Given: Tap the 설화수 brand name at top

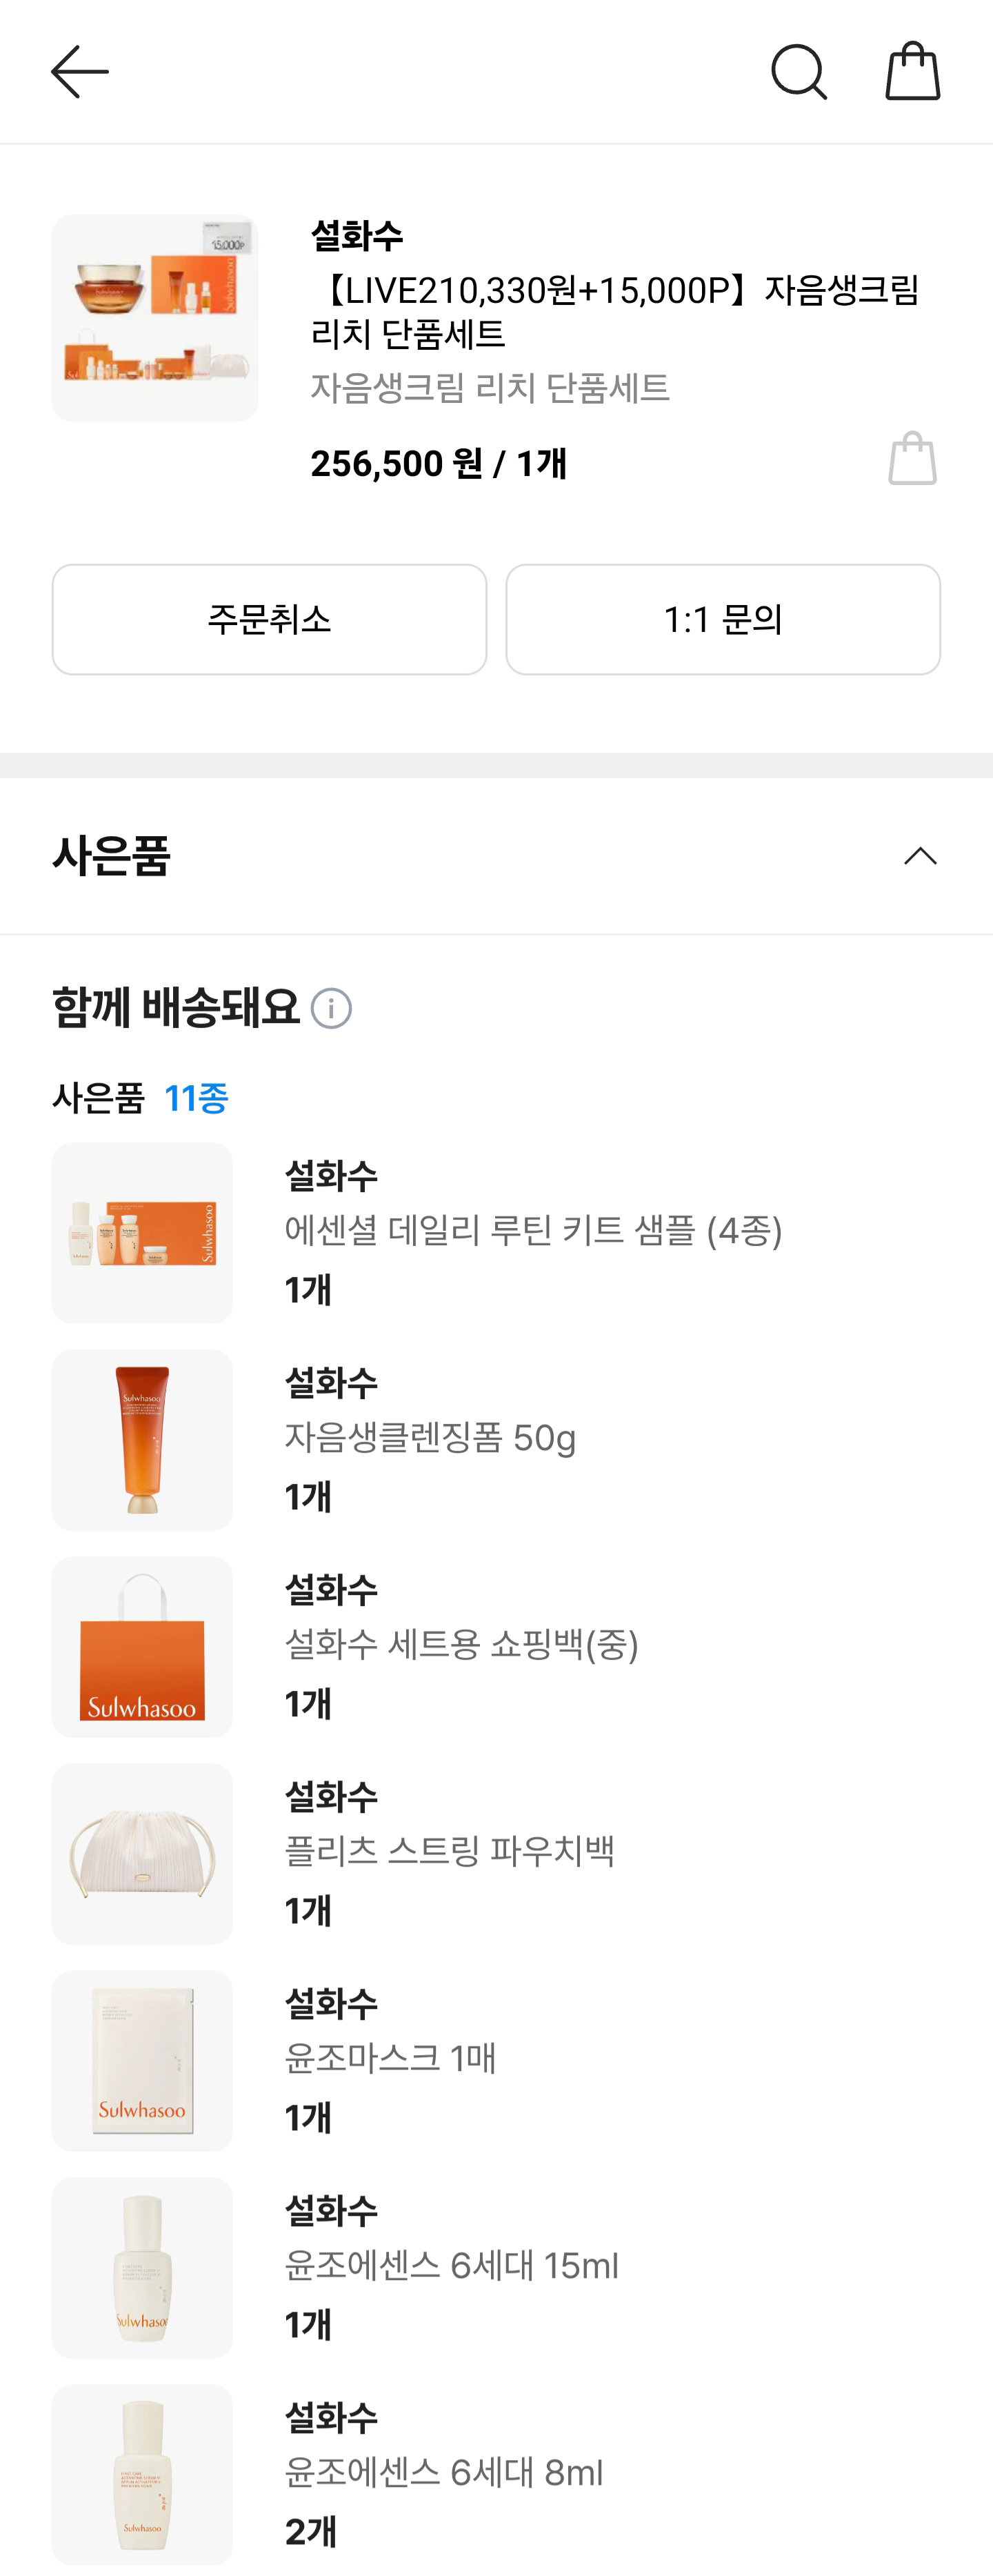Looking at the screenshot, I should 357,236.
